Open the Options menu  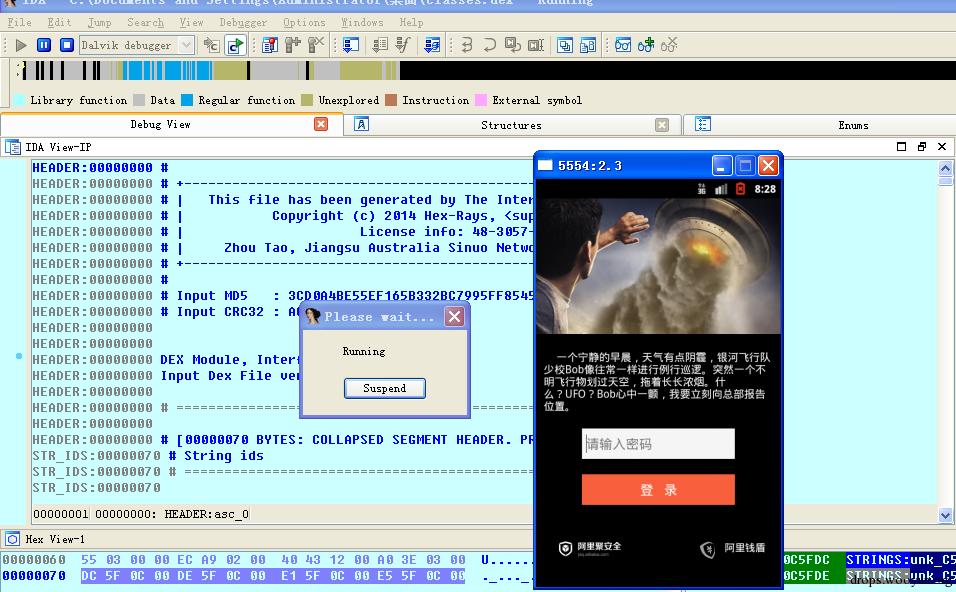tap(304, 23)
